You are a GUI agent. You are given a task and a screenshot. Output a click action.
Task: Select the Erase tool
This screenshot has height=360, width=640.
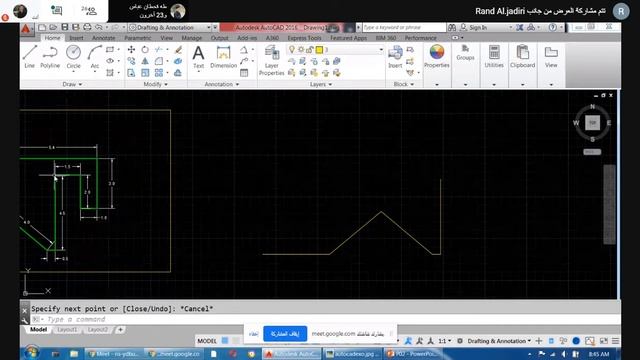pyautogui.click(x=178, y=50)
